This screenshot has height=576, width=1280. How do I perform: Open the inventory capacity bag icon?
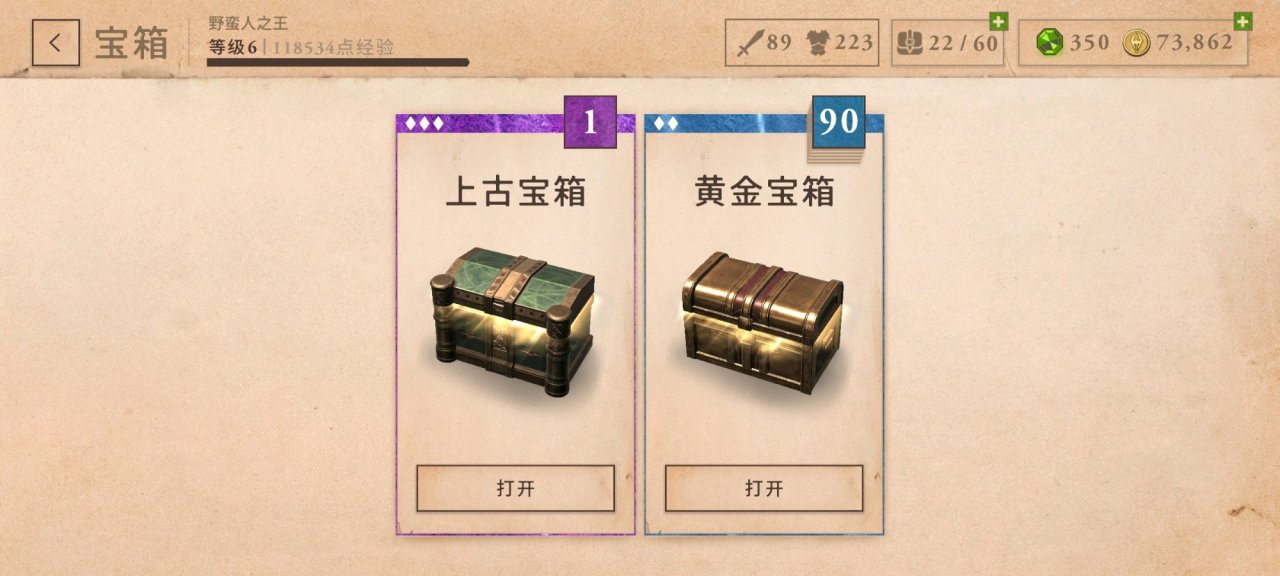[910, 43]
